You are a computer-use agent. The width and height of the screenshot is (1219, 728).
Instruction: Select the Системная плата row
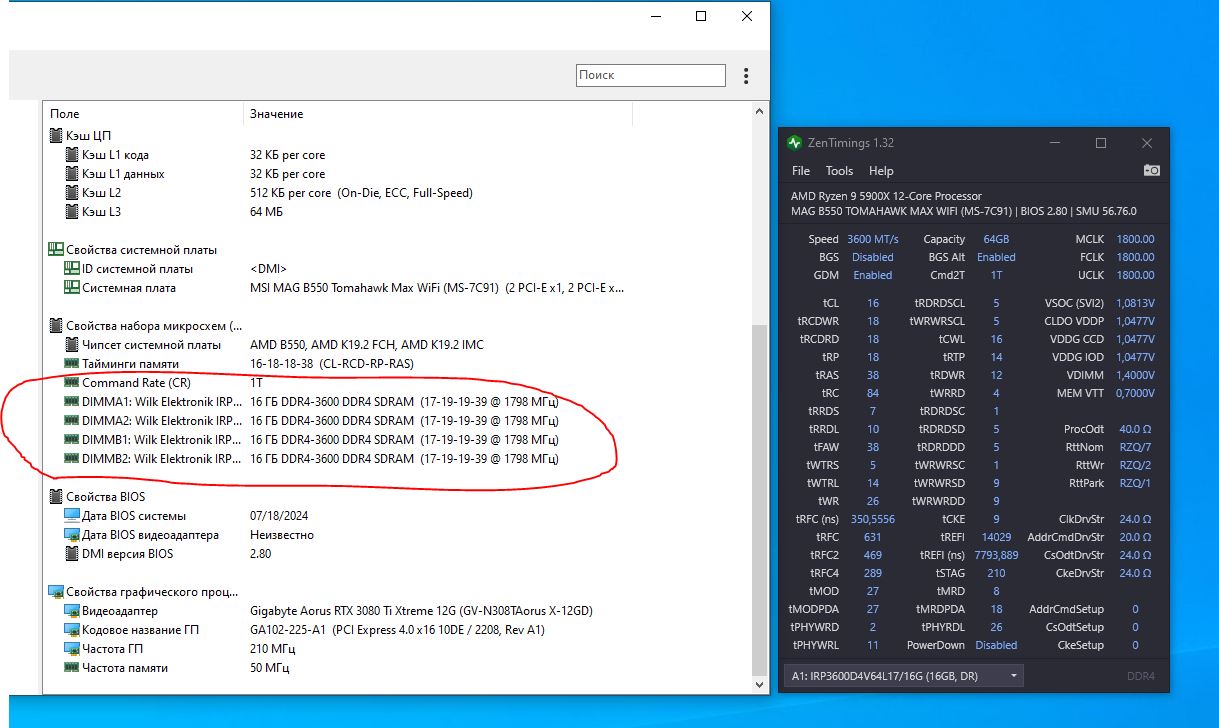pos(396,288)
